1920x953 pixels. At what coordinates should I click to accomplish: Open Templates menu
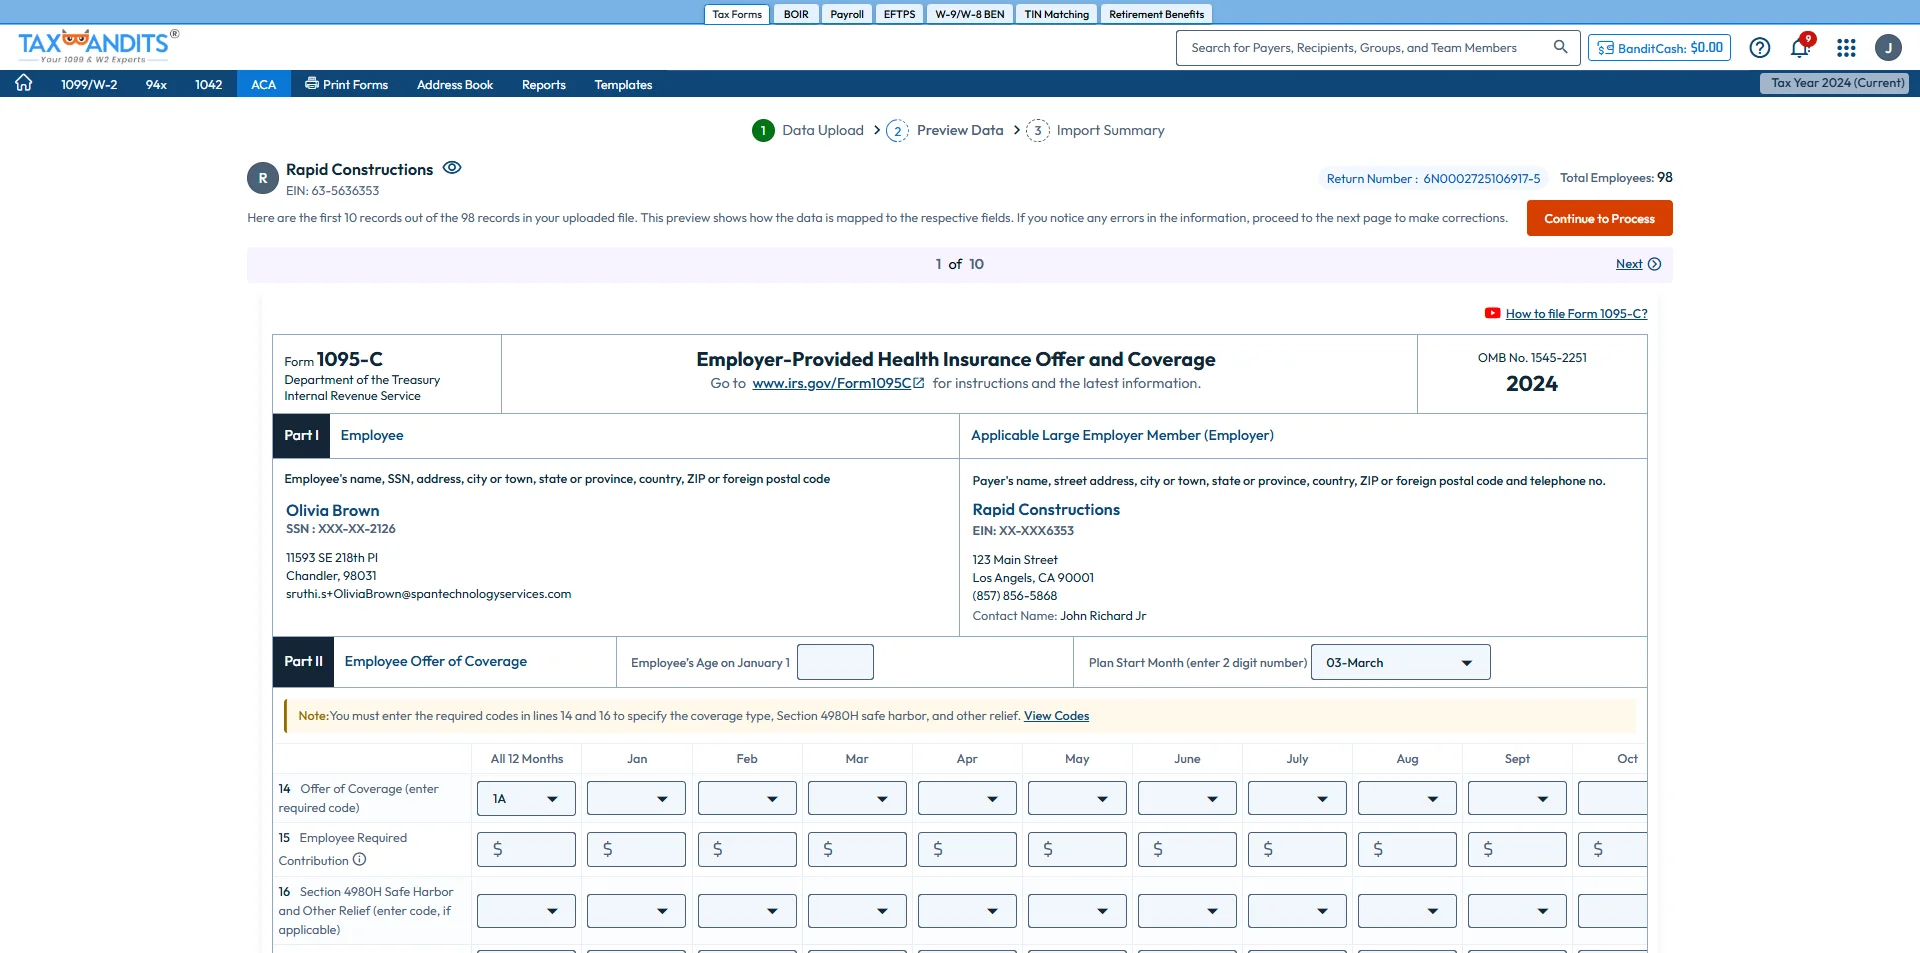coord(623,84)
